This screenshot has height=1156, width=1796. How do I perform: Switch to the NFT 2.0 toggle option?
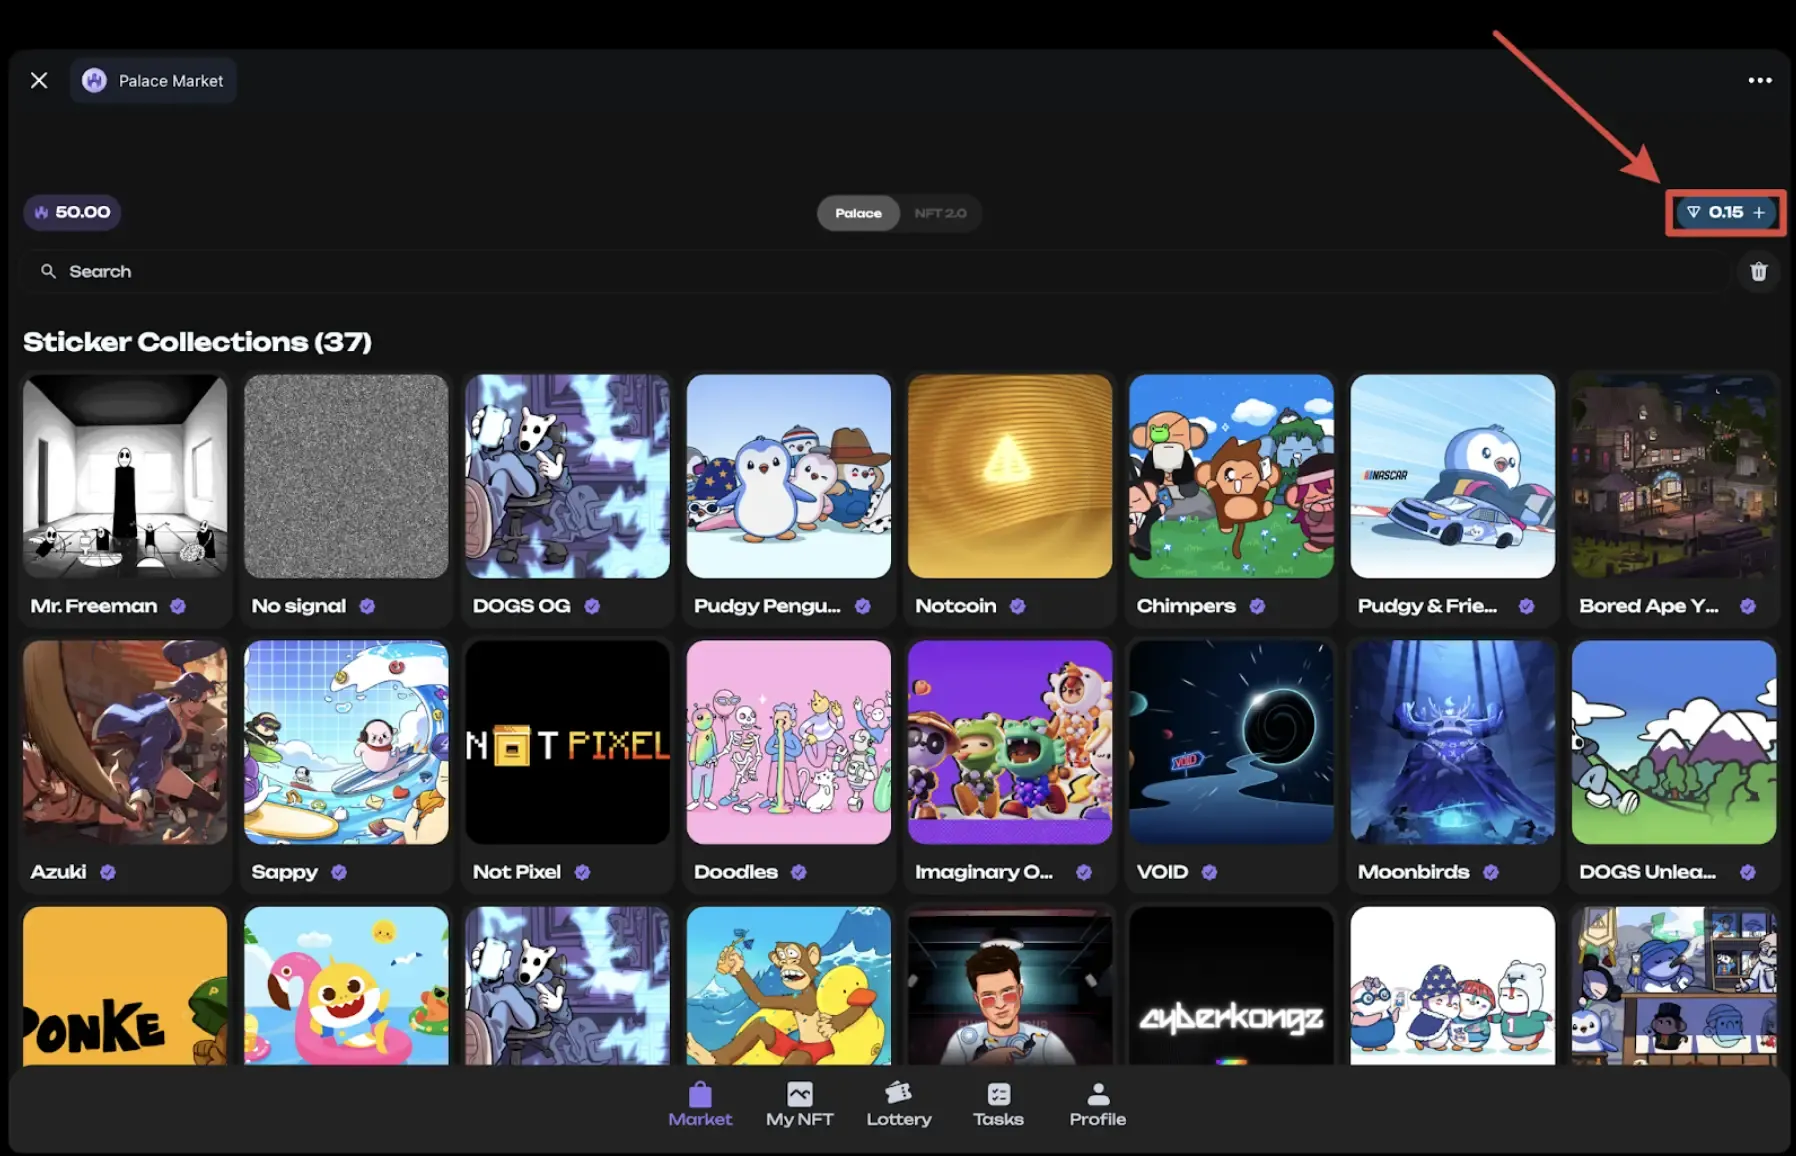point(939,213)
